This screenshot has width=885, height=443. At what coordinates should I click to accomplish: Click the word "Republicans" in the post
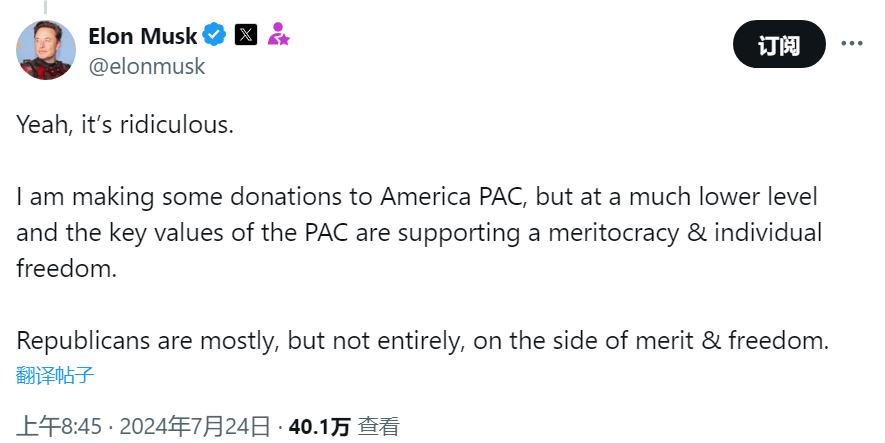coord(81,341)
